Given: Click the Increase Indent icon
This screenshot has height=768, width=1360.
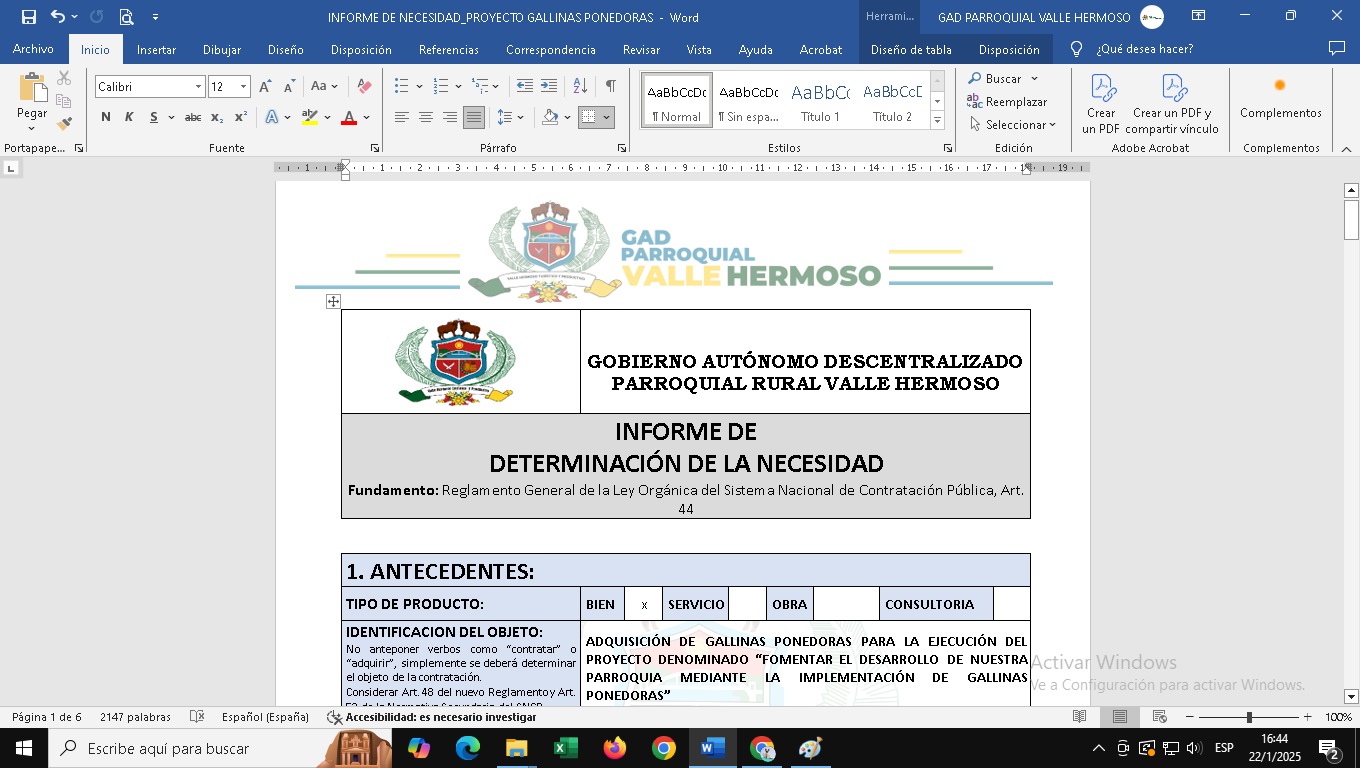Looking at the screenshot, I should [549, 86].
